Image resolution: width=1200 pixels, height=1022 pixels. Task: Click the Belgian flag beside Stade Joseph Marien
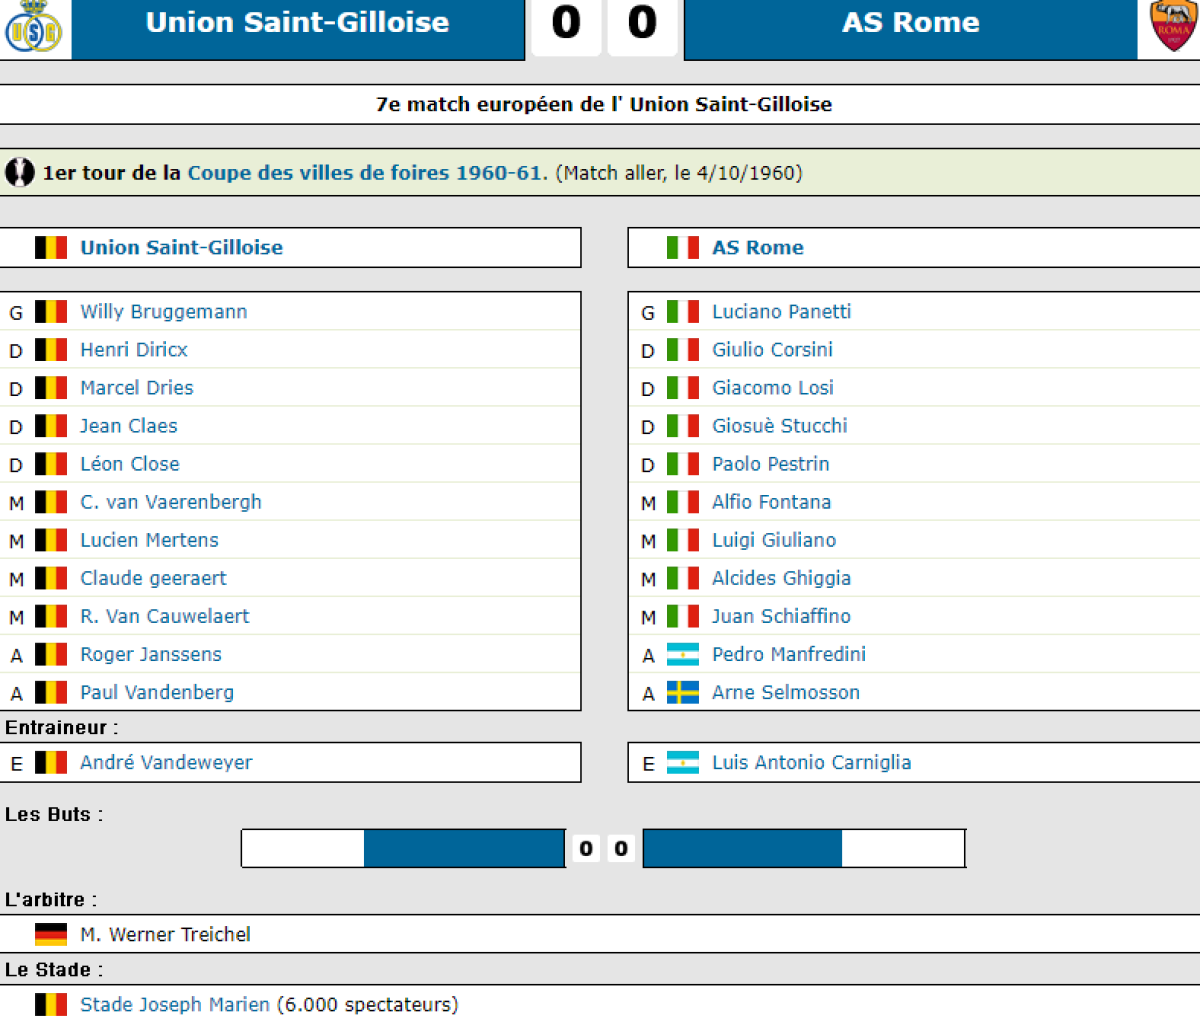51,1005
